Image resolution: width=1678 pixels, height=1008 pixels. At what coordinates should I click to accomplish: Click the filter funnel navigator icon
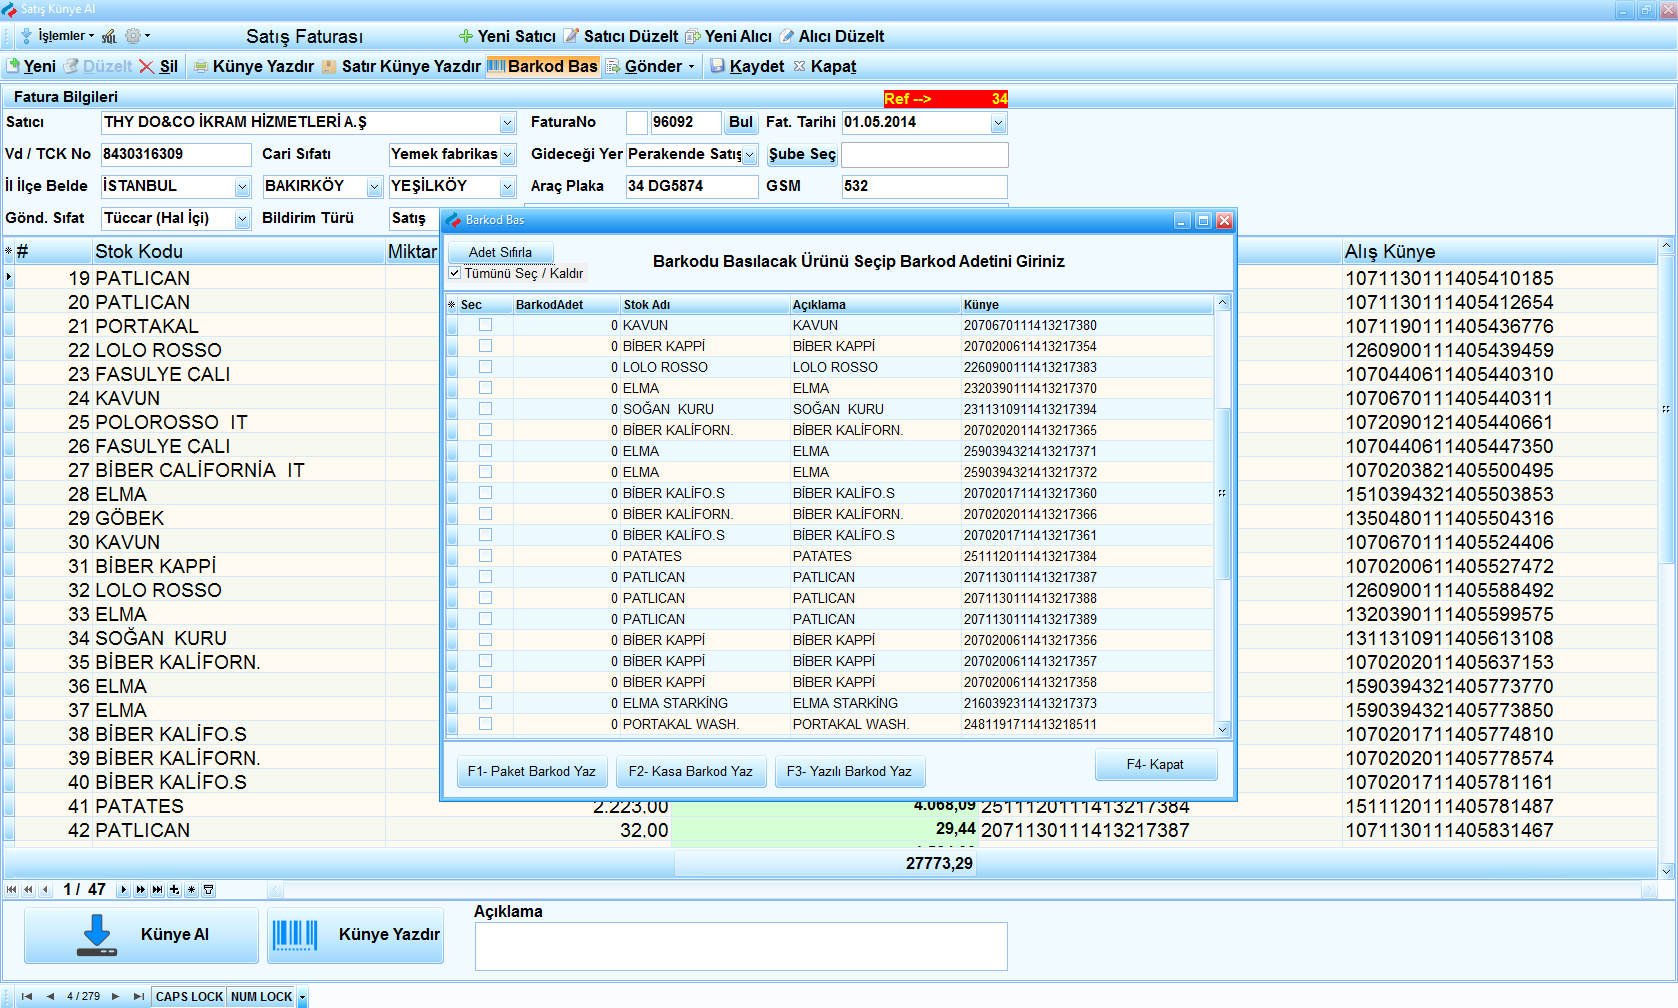coord(208,889)
